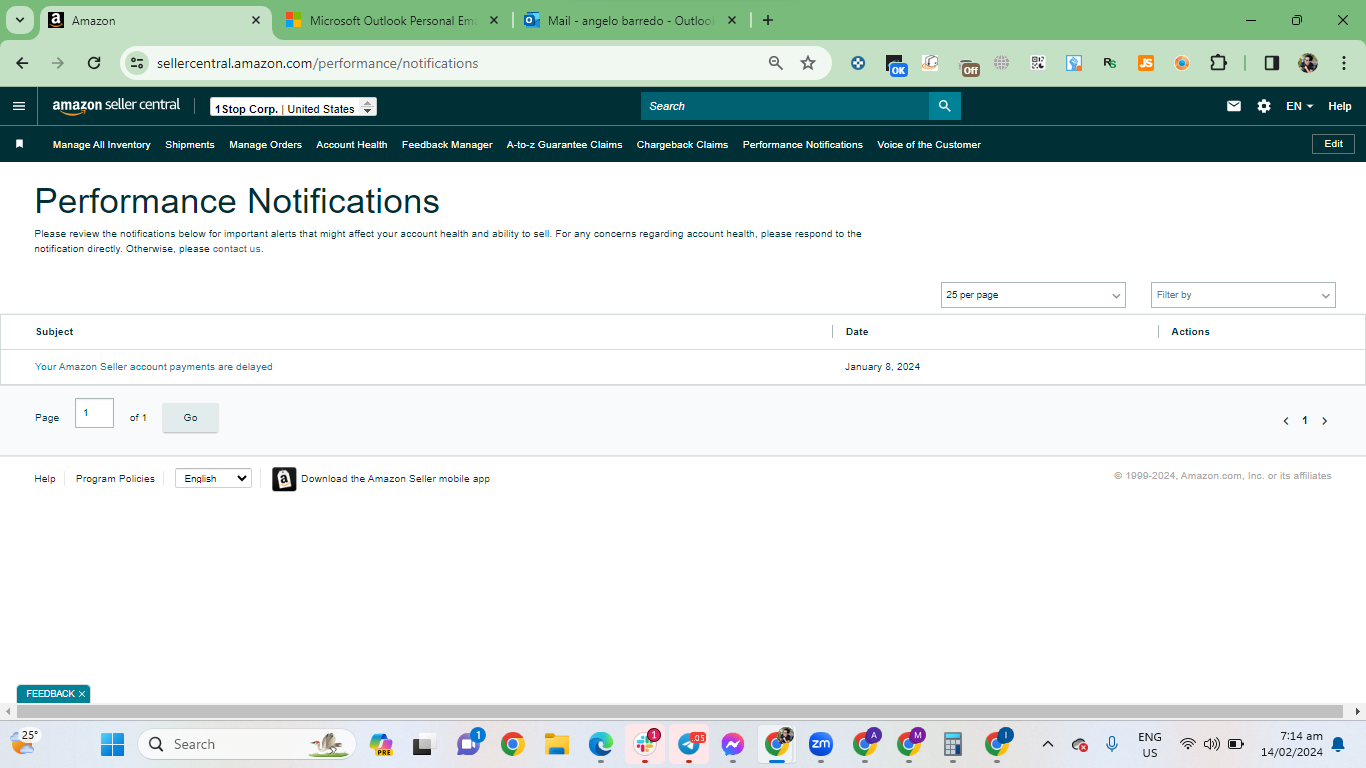1366x768 pixels.
Task: Close the Microsoft Outlook Personal Email tab
Action: (494, 20)
